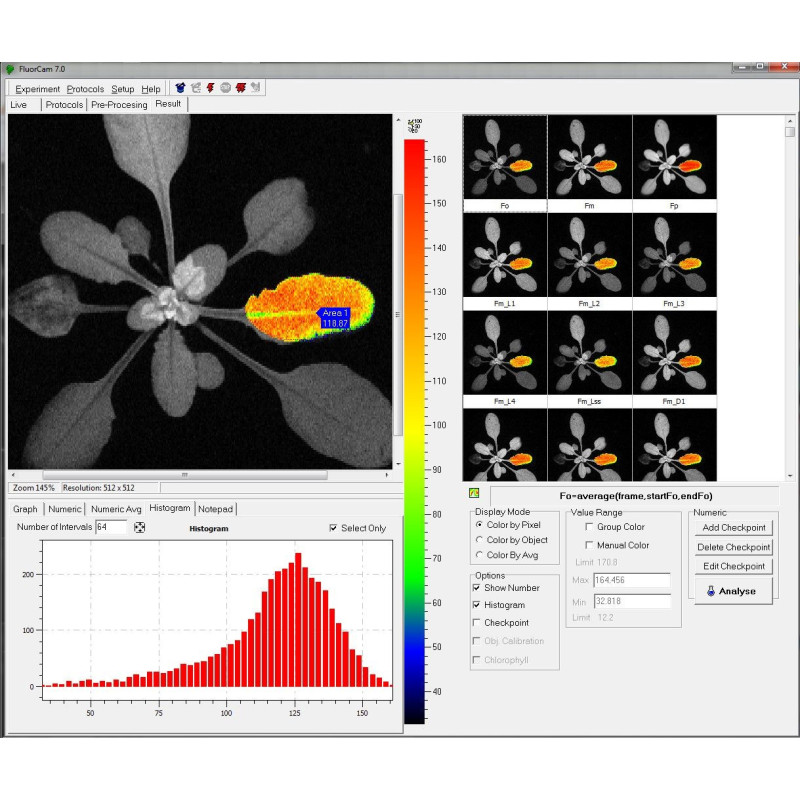Viewport: 800px width, 800px height.
Task: Open the Experiment menu
Action: [x=38, y=89]
